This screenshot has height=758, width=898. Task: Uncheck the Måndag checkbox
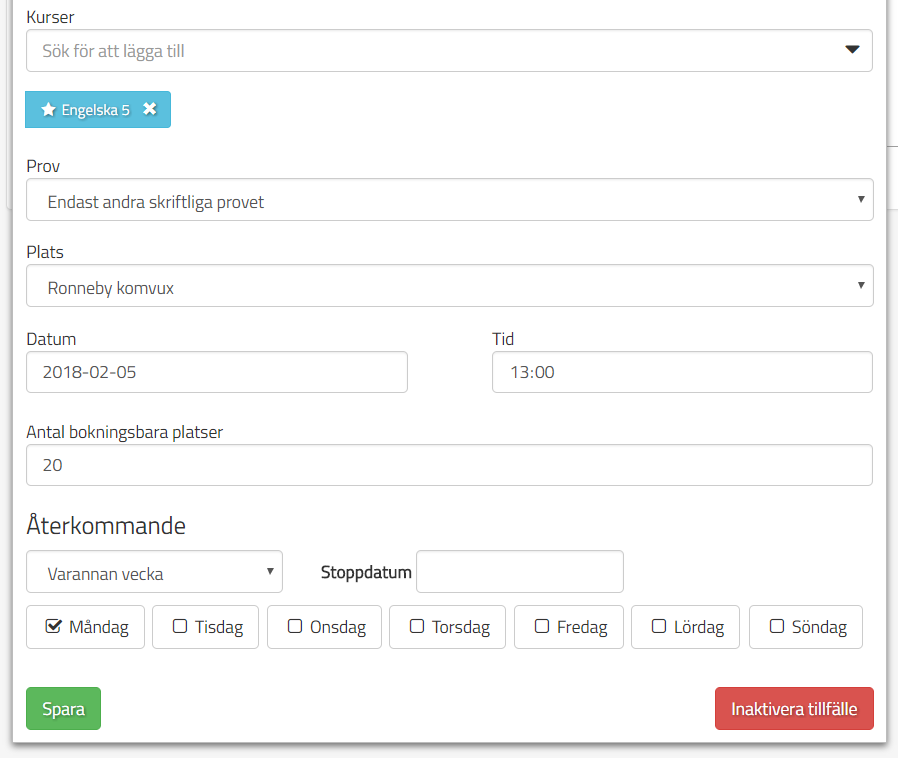click(x=54, y=627)
